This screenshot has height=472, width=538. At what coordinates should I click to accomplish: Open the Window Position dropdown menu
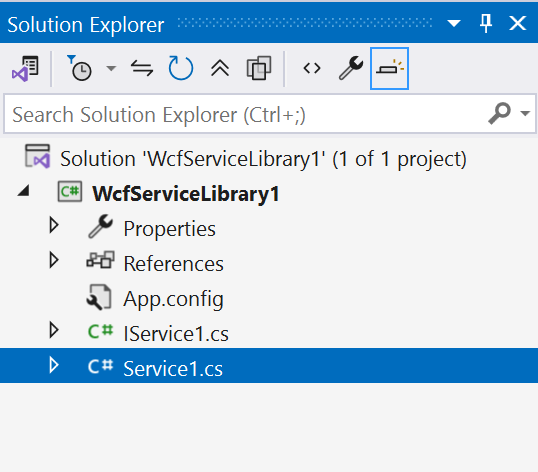[454, 23]
